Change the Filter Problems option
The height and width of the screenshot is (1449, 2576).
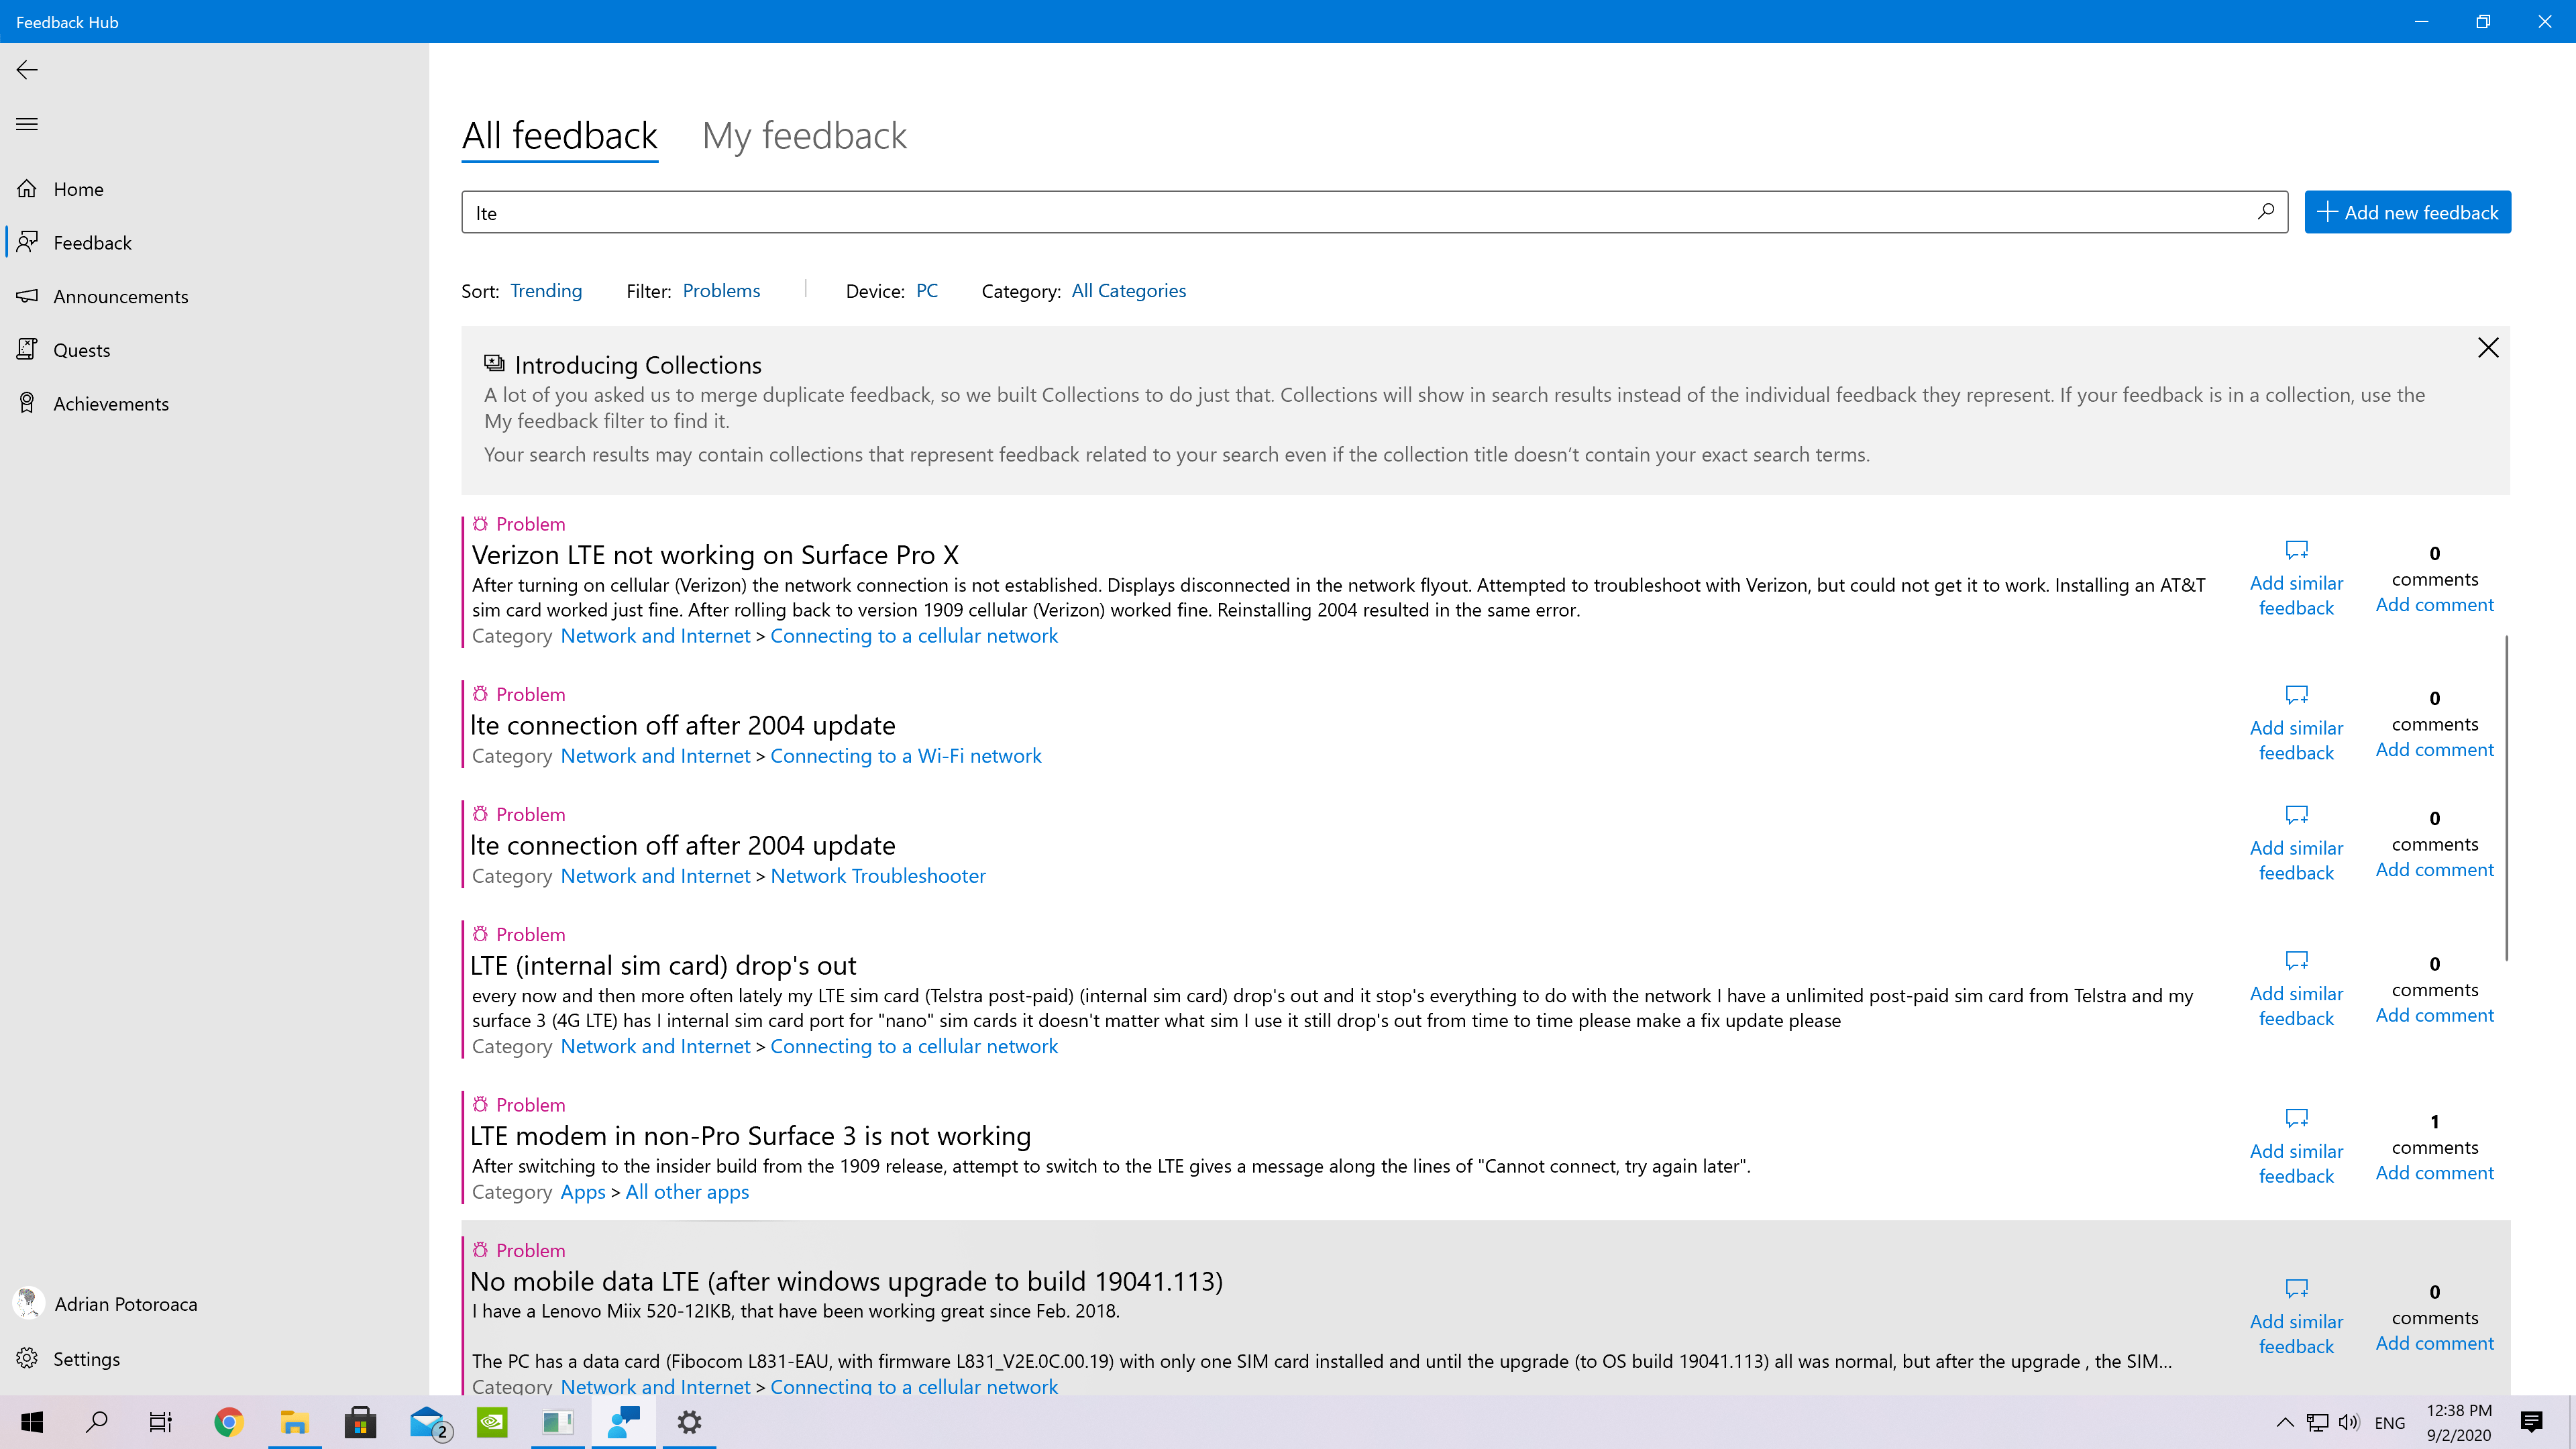(x=721, y=291)
